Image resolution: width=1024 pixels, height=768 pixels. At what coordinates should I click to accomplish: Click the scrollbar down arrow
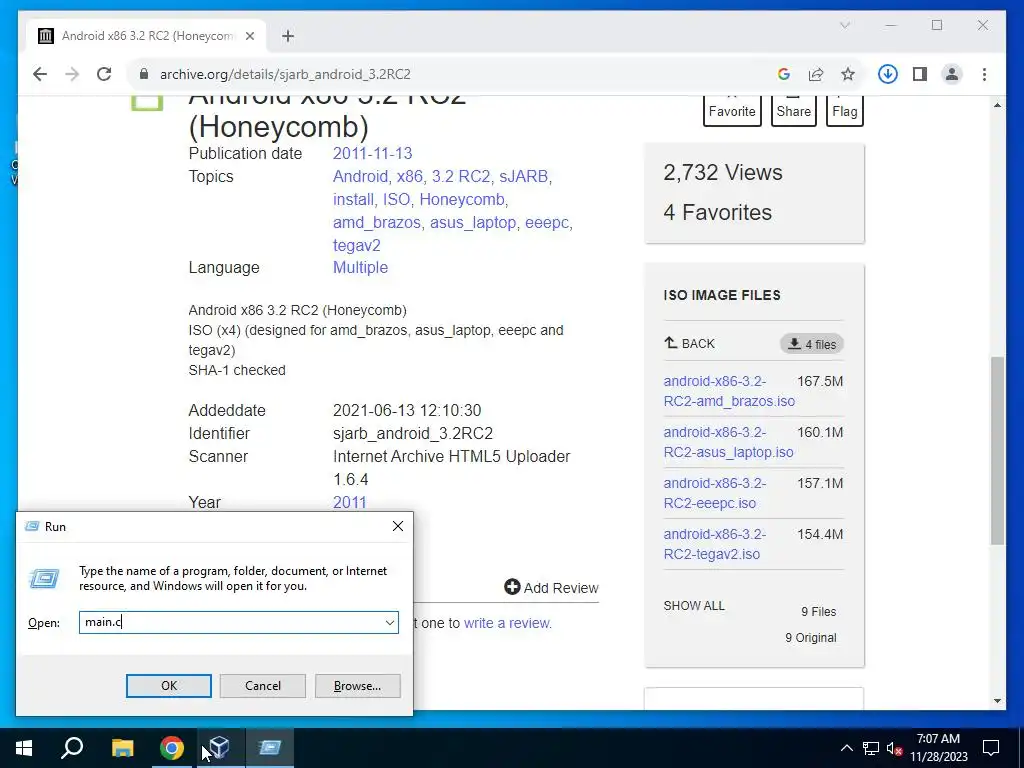(x=997, y=701)
